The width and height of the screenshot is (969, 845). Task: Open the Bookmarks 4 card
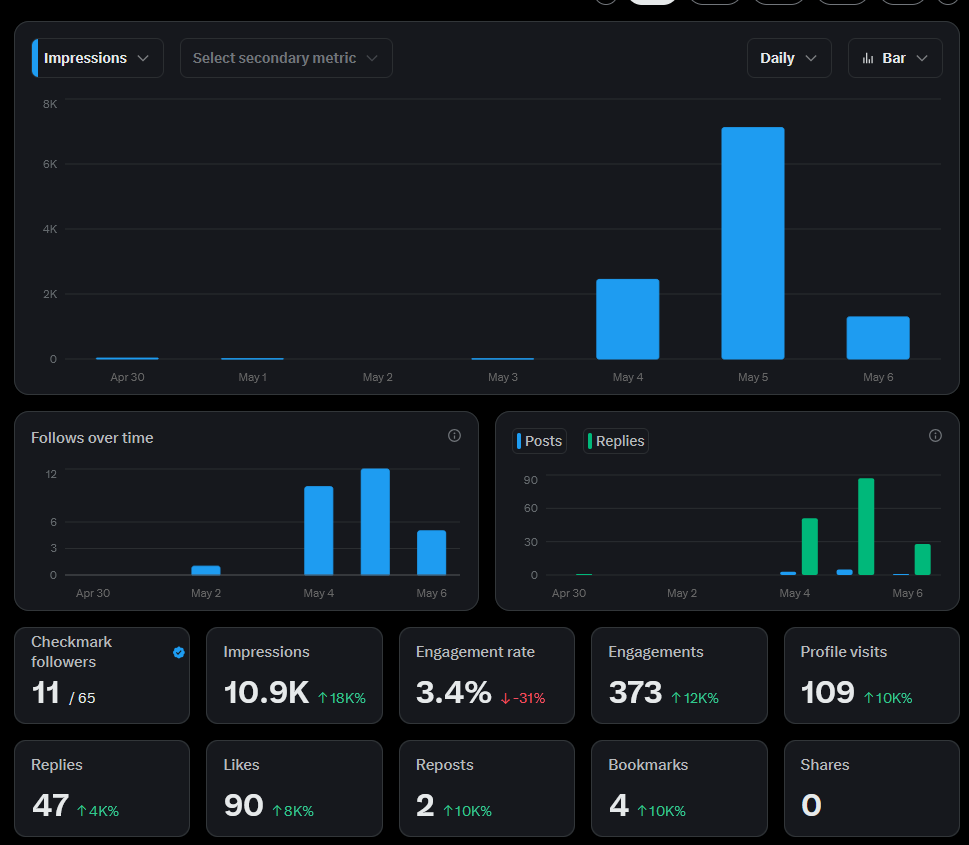coord(679,788)
